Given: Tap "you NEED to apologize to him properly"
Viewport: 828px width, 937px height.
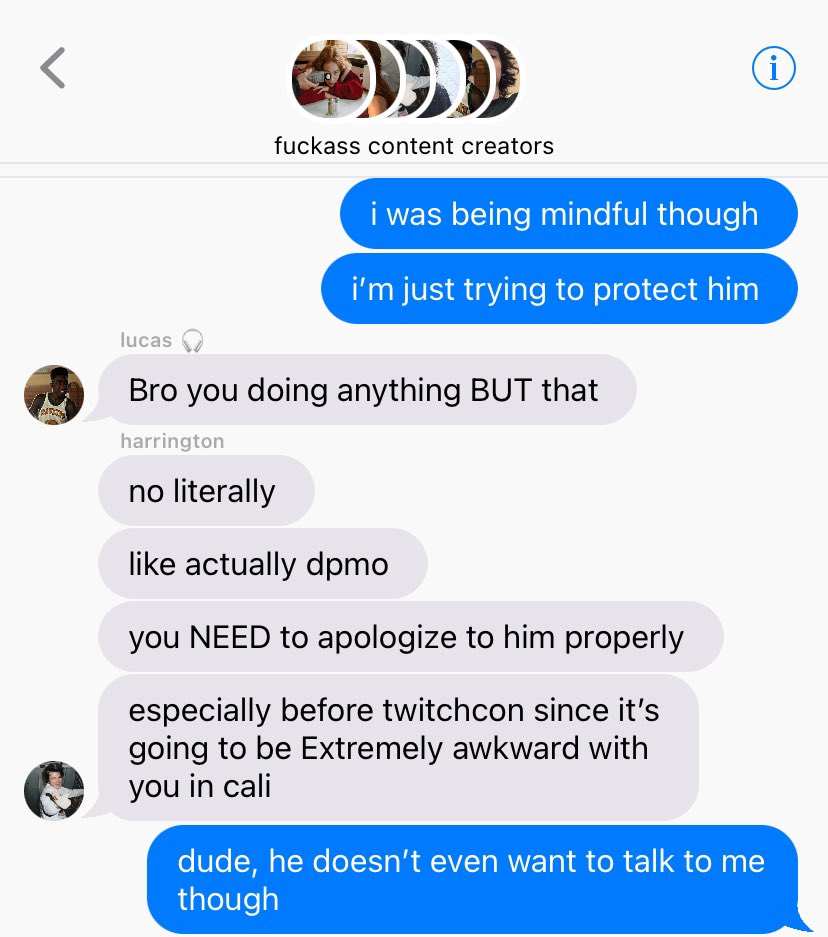Looking at the screenshot, I should (x=411, y=637).
